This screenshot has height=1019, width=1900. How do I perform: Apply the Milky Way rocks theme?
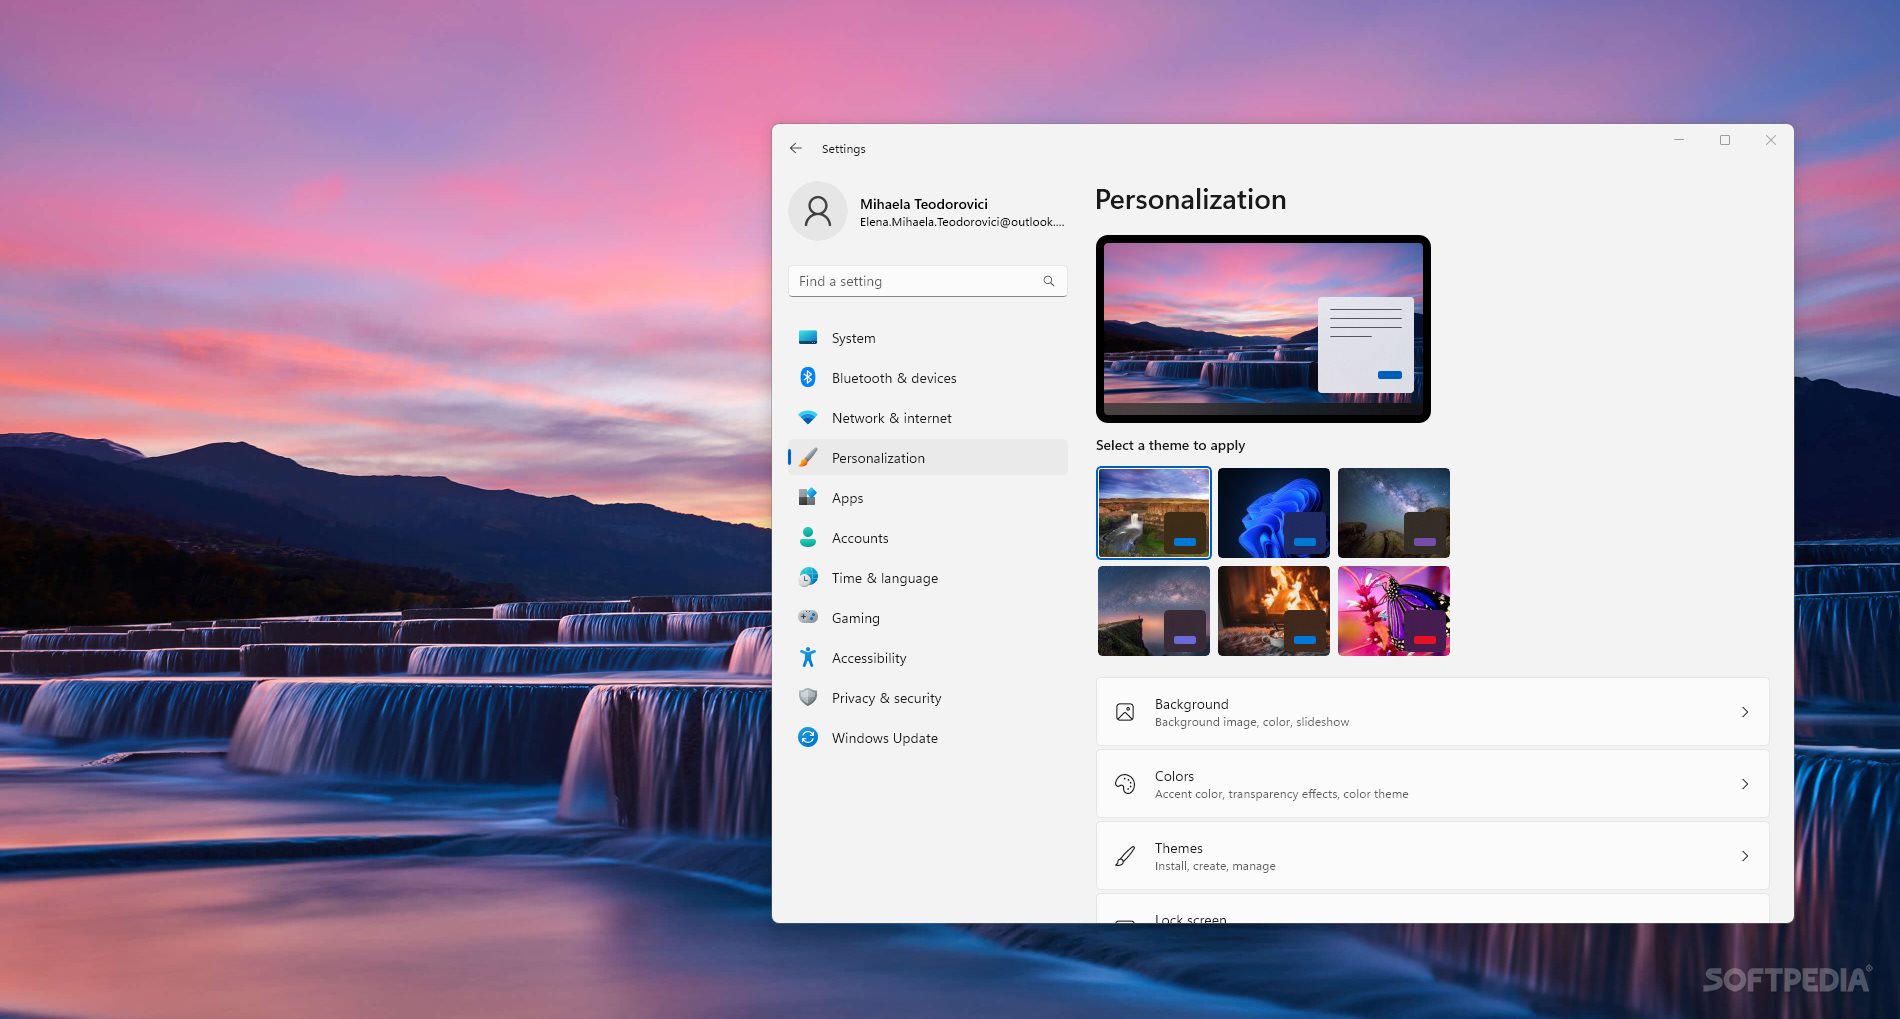click(1394, 513)
